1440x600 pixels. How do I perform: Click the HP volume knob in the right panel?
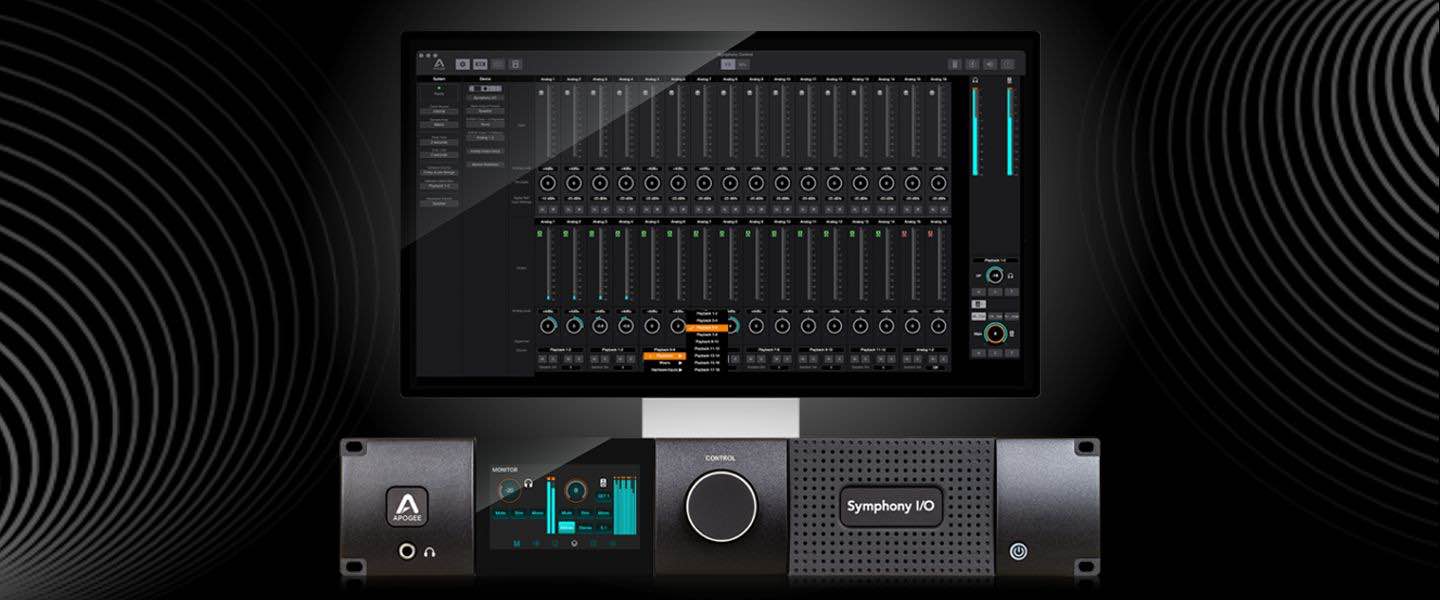(995, 276)
